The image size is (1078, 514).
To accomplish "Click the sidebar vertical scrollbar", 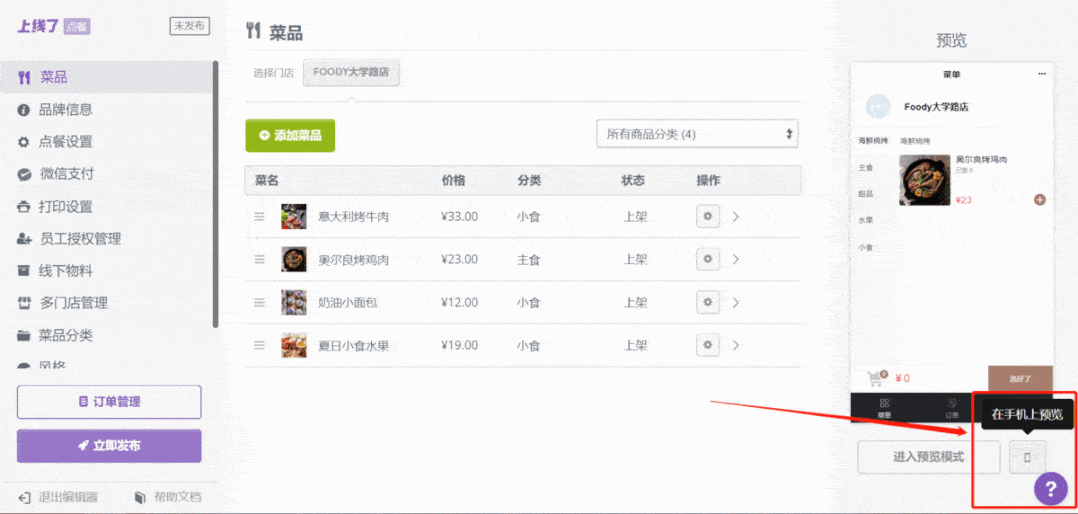I will (215, 190).
